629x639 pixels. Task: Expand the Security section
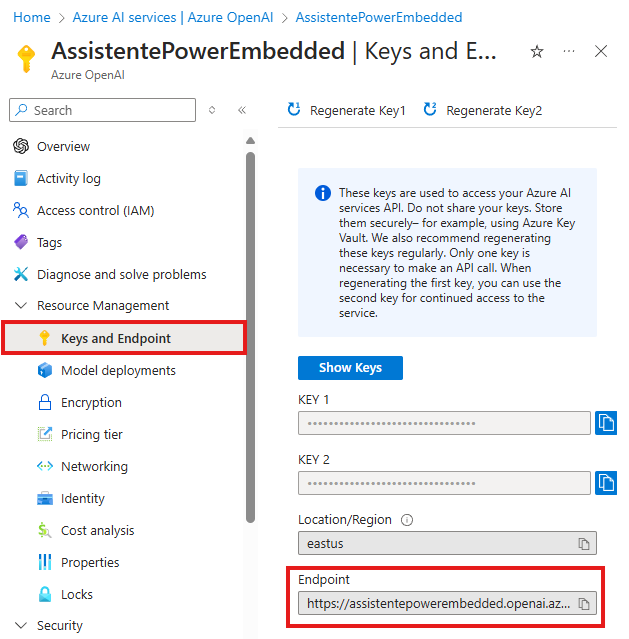[21, 626]
